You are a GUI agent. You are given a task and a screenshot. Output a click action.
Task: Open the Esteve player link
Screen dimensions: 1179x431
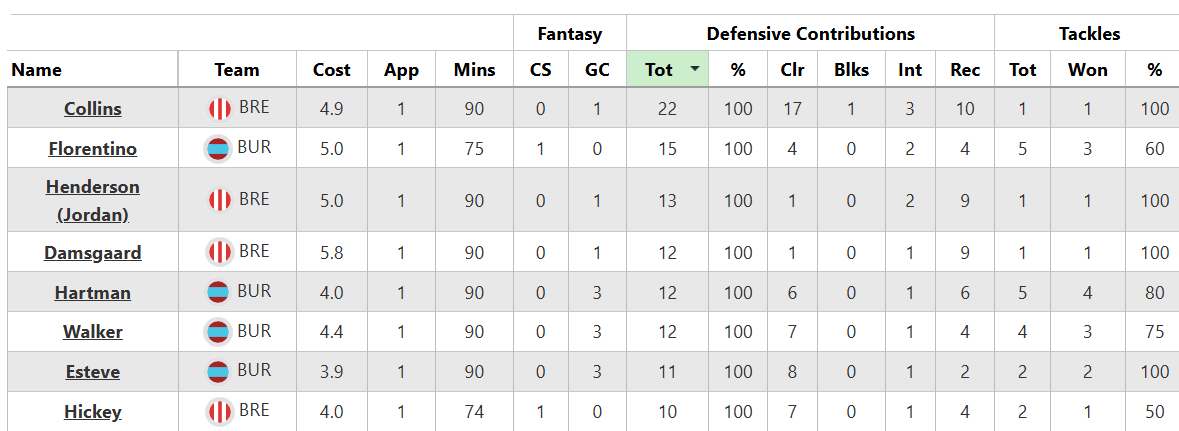pyautogui.click(x=93, y=372)
